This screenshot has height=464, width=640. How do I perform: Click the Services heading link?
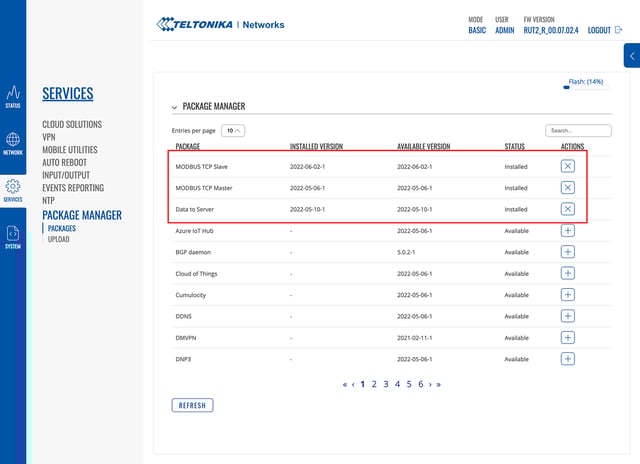click(x=68, y=93)
